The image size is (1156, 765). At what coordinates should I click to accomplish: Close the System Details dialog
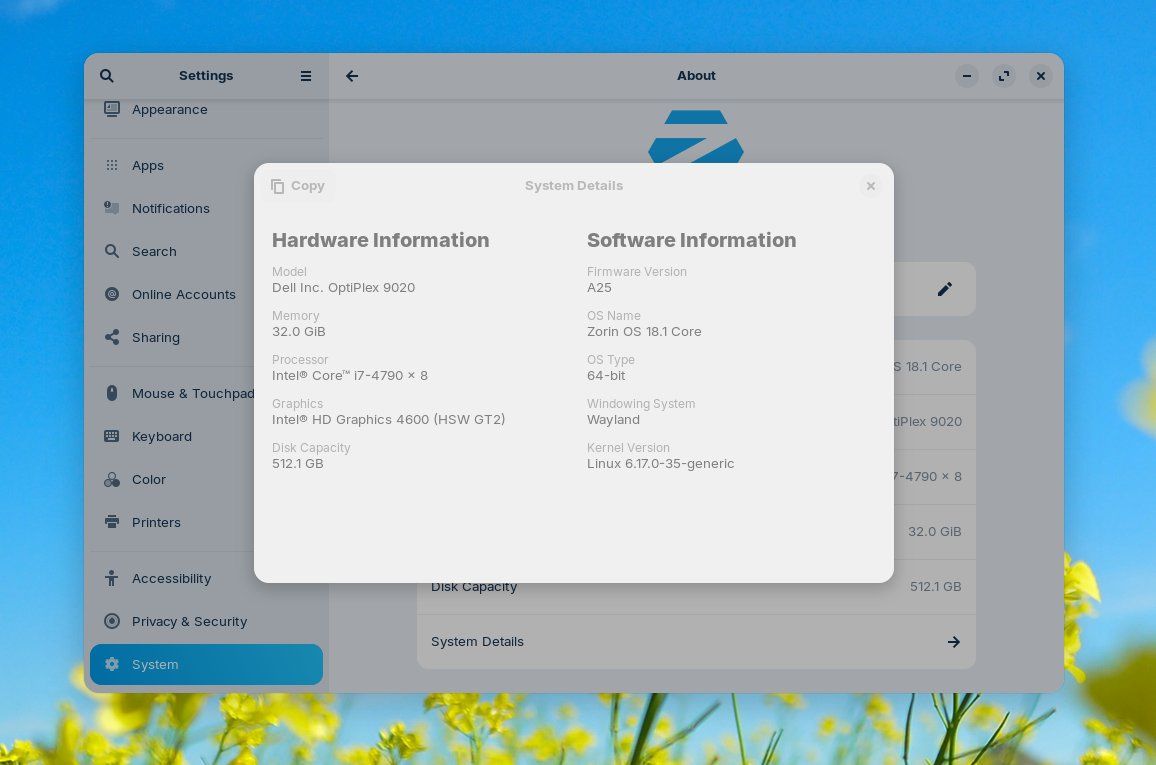[x=871, y=186]
